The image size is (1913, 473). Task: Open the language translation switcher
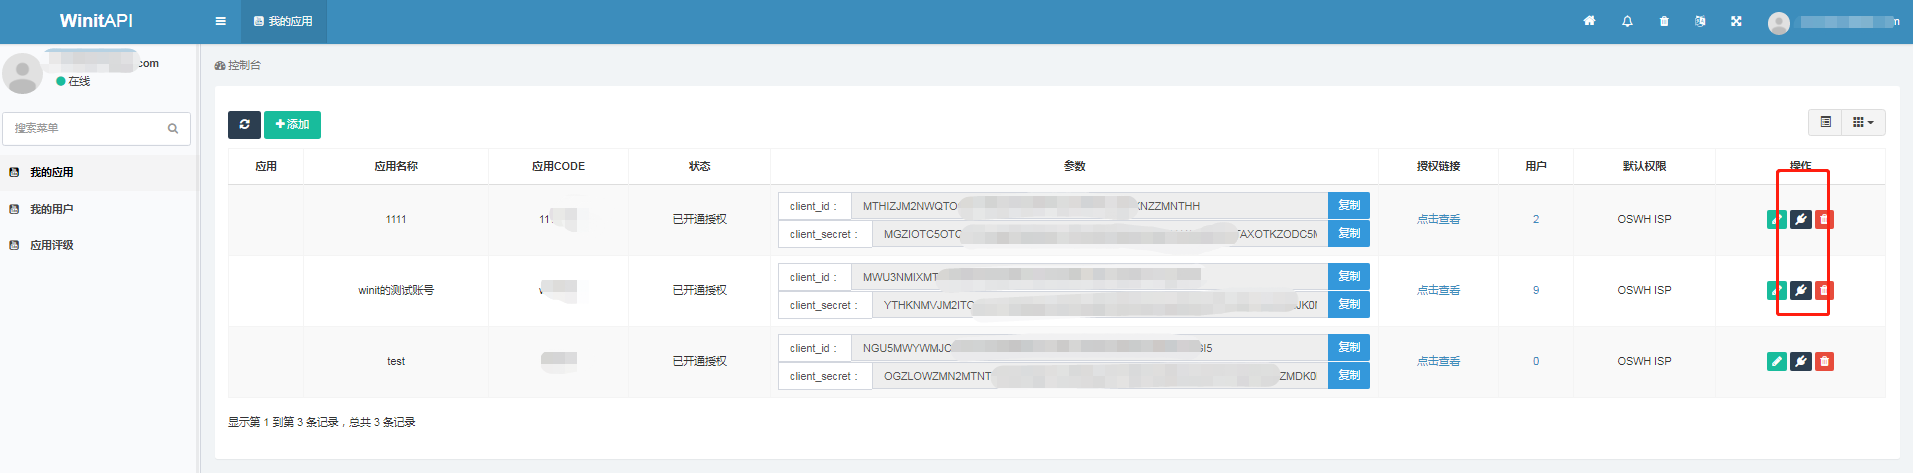[x=1700, y=21]
